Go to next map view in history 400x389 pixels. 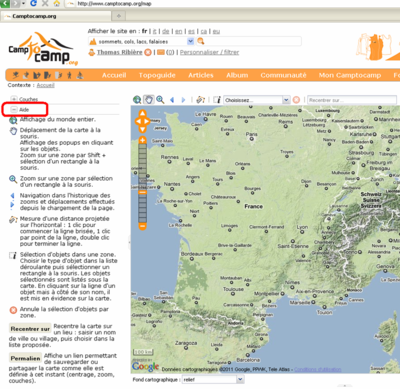coord(183,100)
